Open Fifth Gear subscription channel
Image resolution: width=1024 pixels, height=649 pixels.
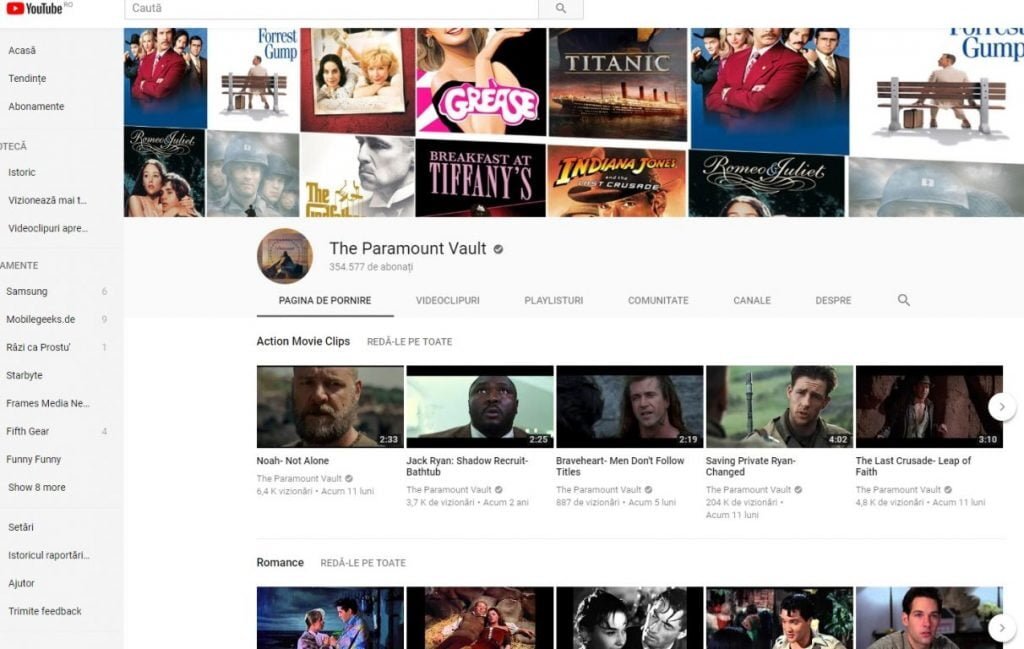pos(27,432)
